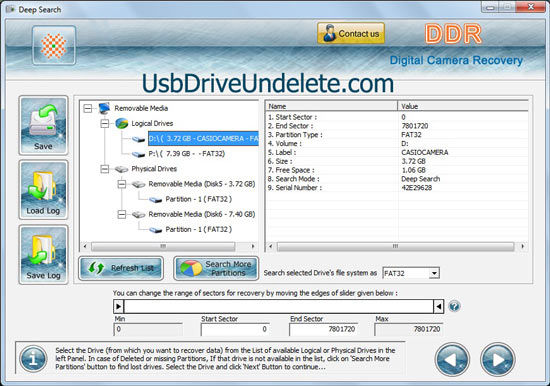Click the details table horizontal scrollbar
550x386 pixels.
click(395, 246)
